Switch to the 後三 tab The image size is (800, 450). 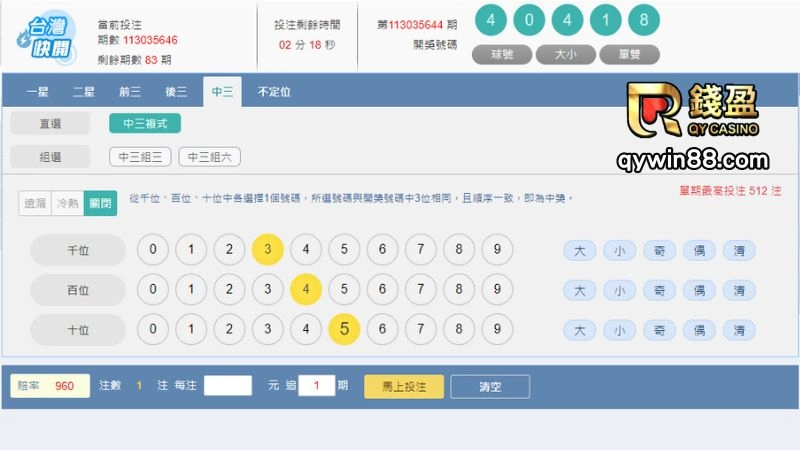click(x=176, y=92)
